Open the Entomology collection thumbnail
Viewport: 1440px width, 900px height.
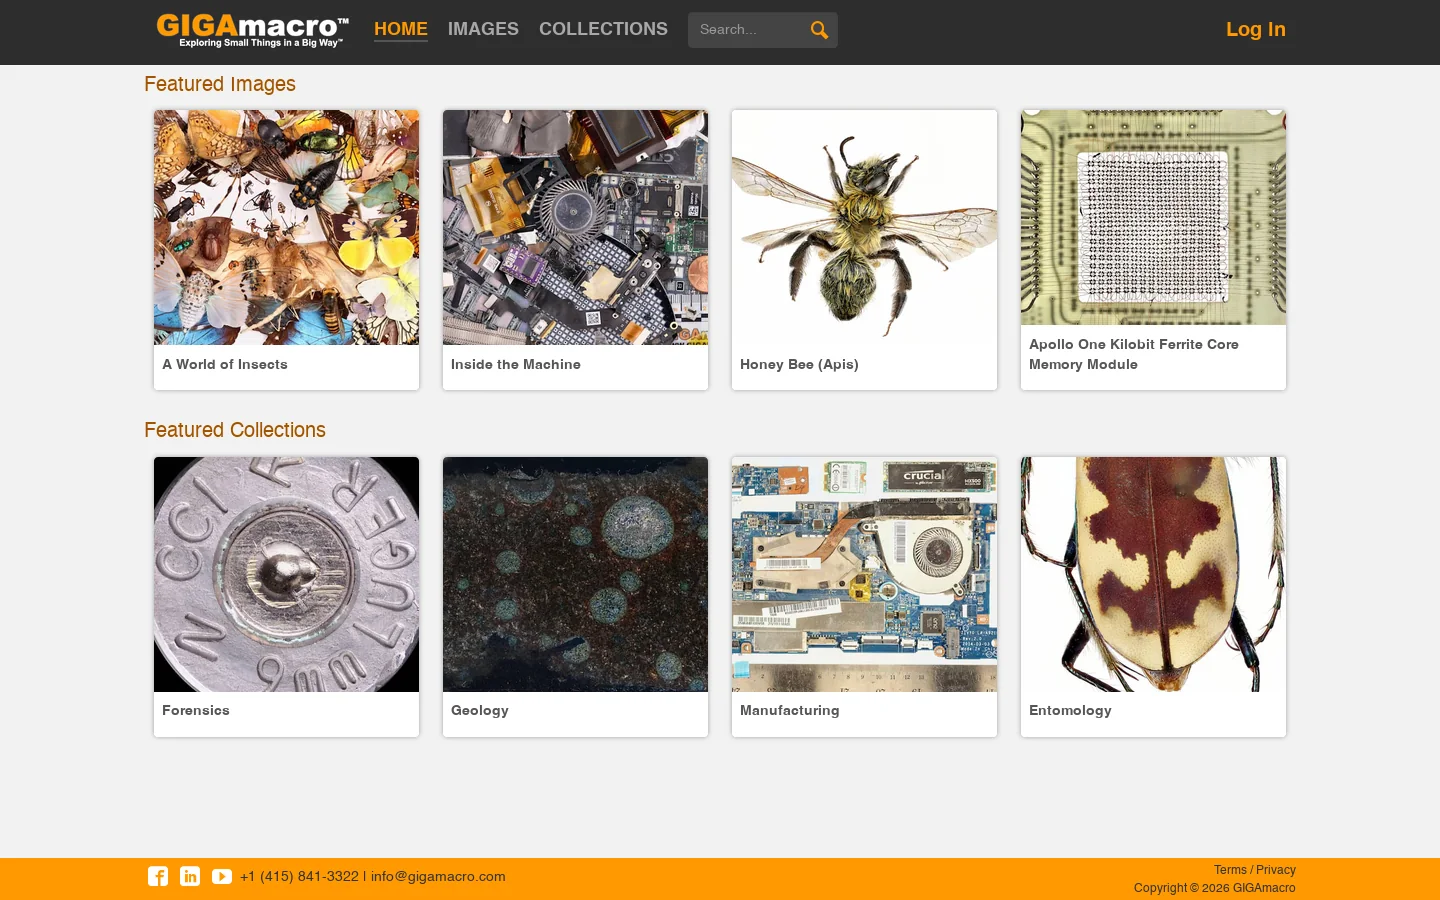tap(1153, 574)
